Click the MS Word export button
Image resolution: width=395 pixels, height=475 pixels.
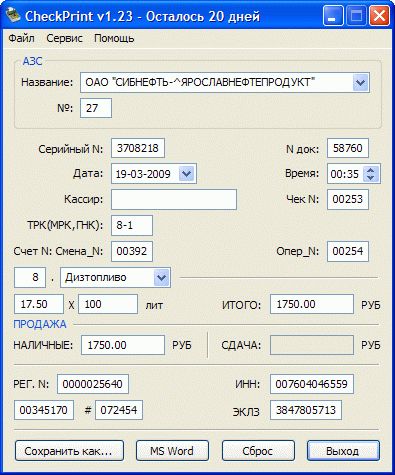coord(172,451)
